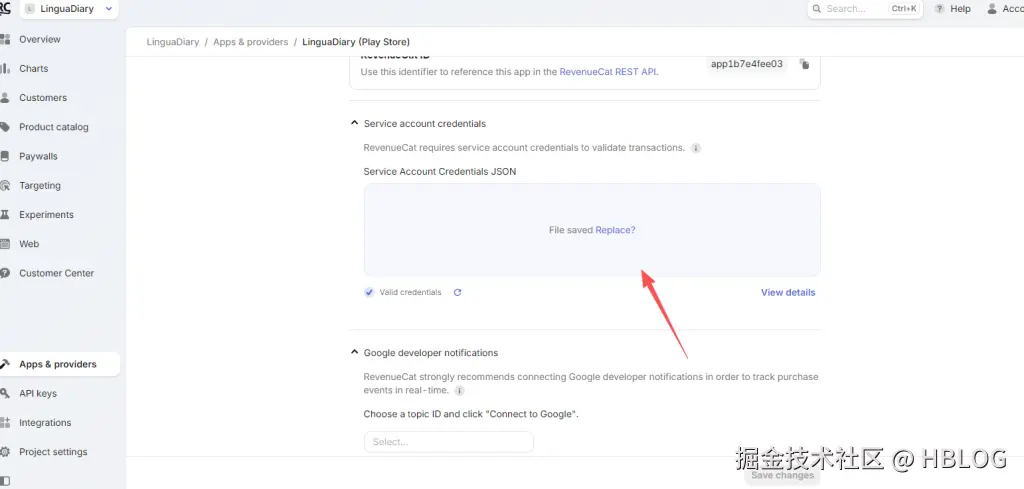Refresh the credentials validation status
The height and width of the screenshot is (489, 1024).
457,292
